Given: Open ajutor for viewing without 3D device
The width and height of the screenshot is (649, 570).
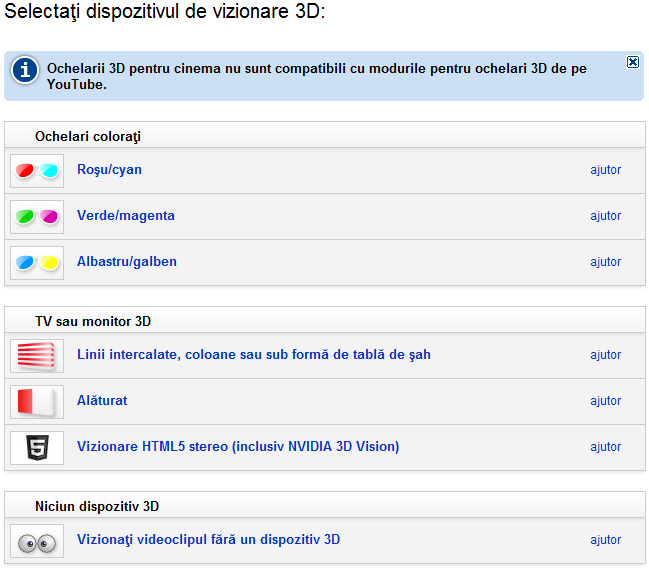Looking at the screenshot, I should click(606, 540).
